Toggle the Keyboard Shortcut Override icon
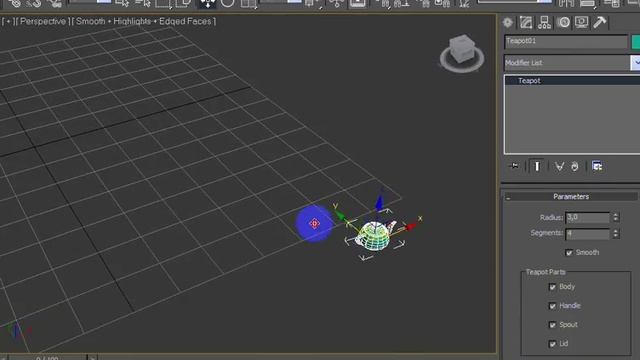The image size is (640, 360). pos(358,4)
